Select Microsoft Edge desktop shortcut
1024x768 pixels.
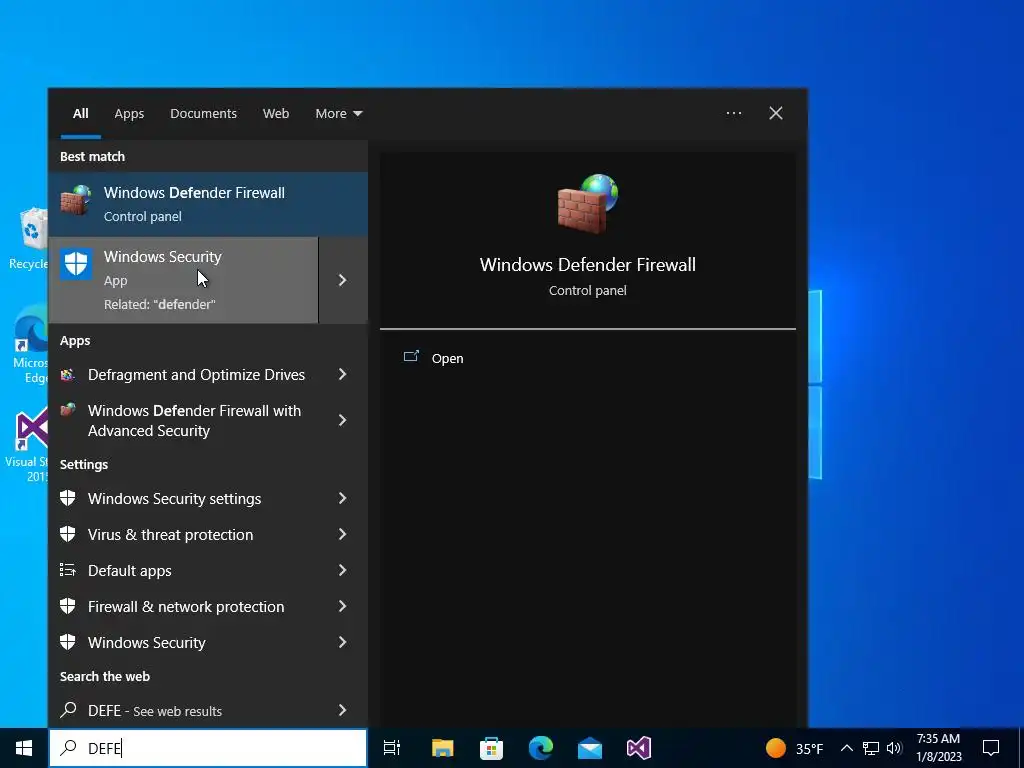[x=31, y=344]
